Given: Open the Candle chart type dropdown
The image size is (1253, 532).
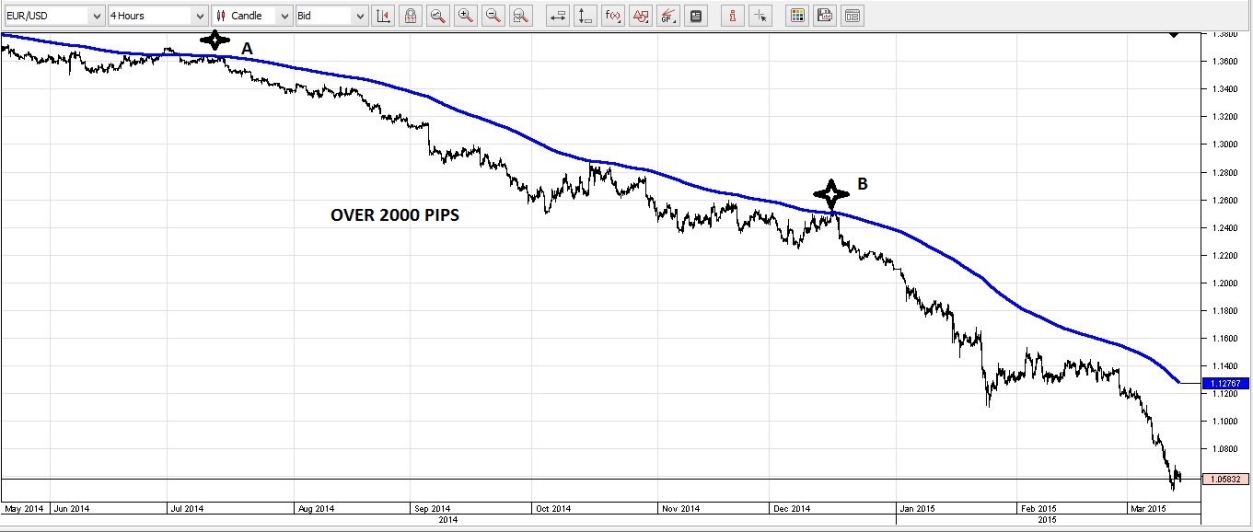Looking at the screenshot, I should [252, 16].
